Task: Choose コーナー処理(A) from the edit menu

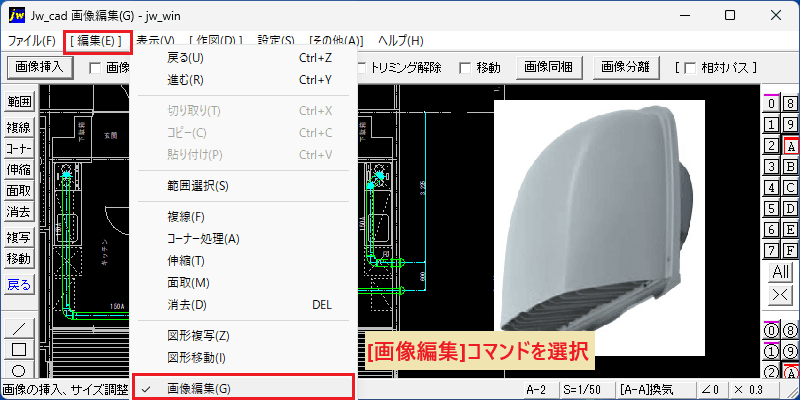Action: 244,239
